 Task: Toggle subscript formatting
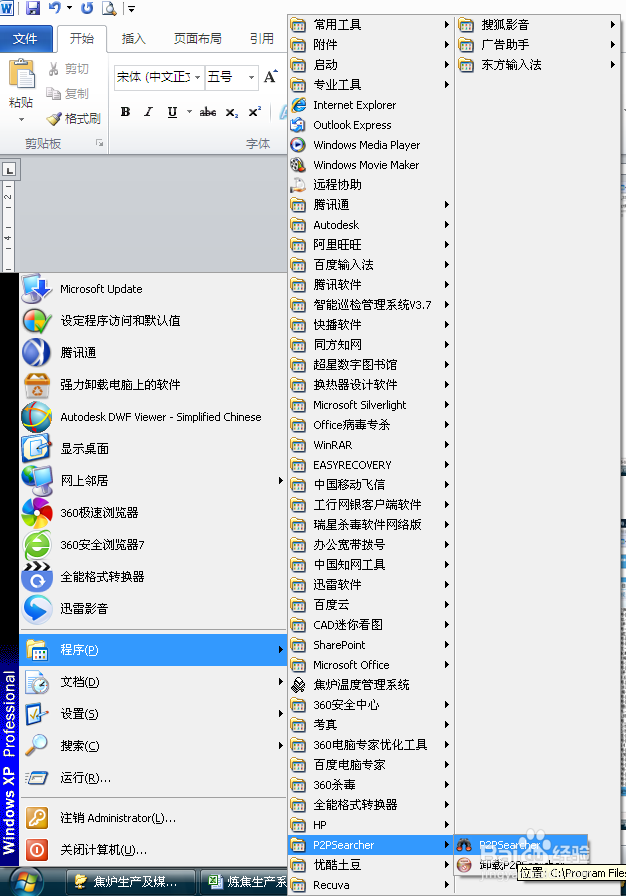click(x=231, y=113)
